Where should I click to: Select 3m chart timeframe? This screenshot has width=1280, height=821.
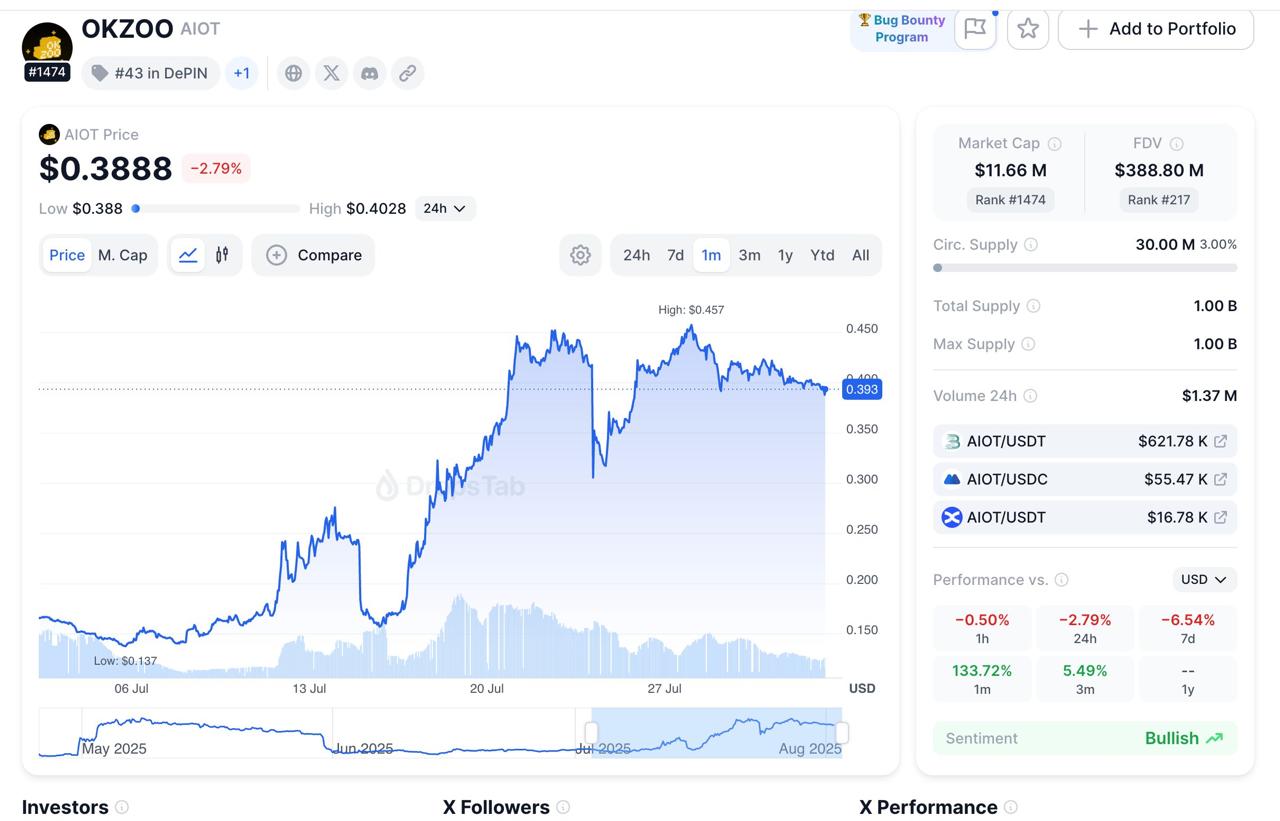coord(750,255)
